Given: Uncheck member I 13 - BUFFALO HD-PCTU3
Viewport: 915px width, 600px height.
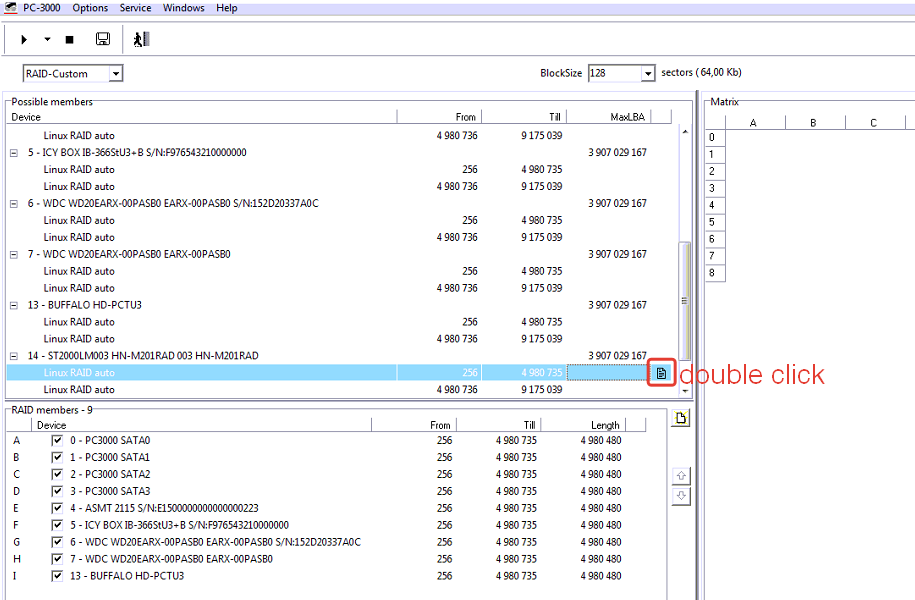Looking at the screenshot, I should pyautogui.click(x=57, y=576).
